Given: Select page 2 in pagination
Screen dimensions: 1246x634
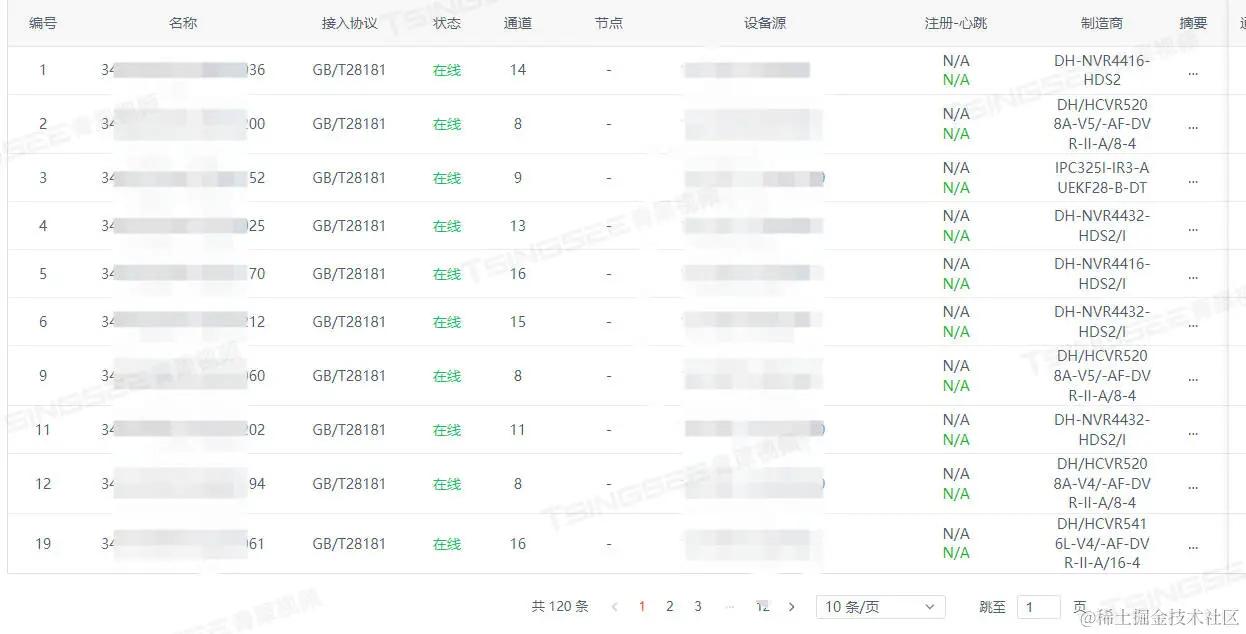Looking at the screenshot, I should pyautogui.click(x=670, y=607).
